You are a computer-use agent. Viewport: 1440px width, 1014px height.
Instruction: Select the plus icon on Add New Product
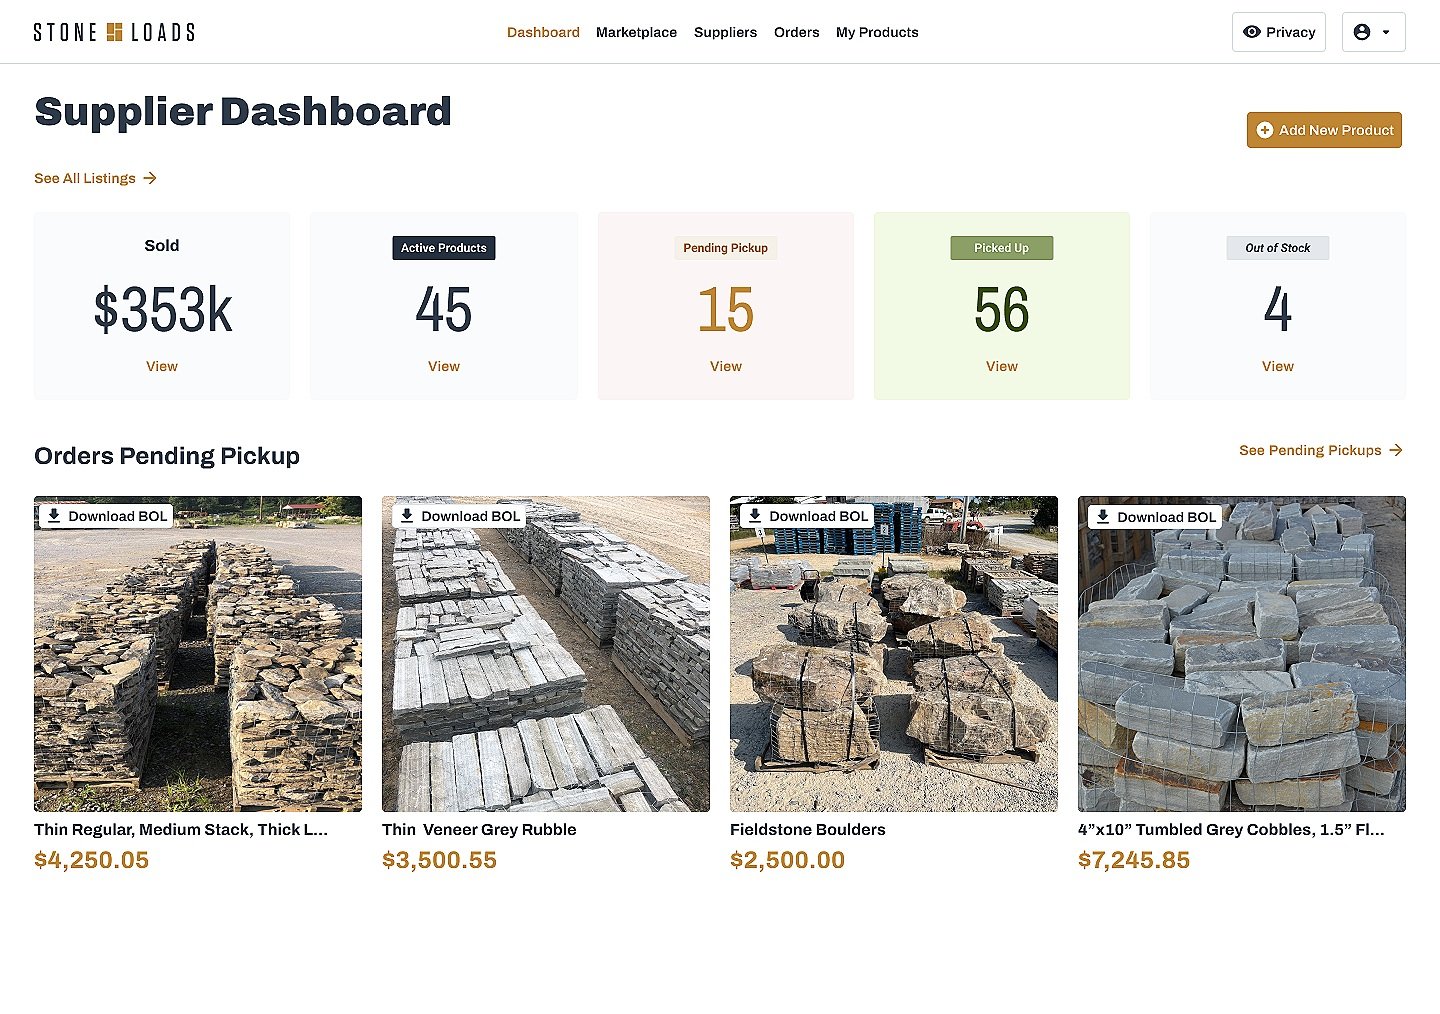[1266, 130]
